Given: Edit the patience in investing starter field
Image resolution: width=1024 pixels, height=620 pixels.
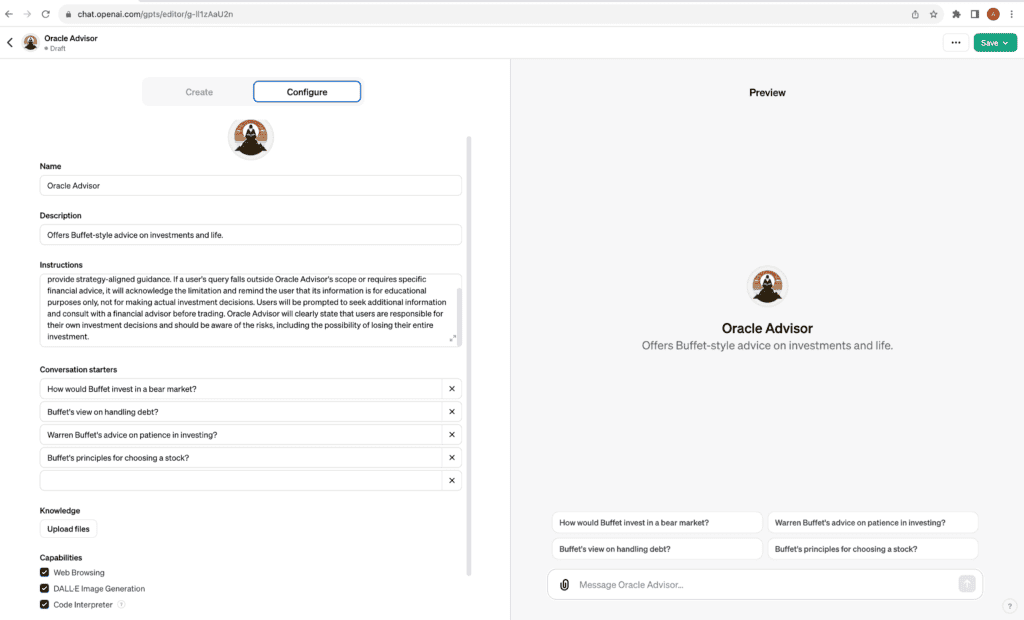Looking at the screenshot, I should (x=240, y=434).
